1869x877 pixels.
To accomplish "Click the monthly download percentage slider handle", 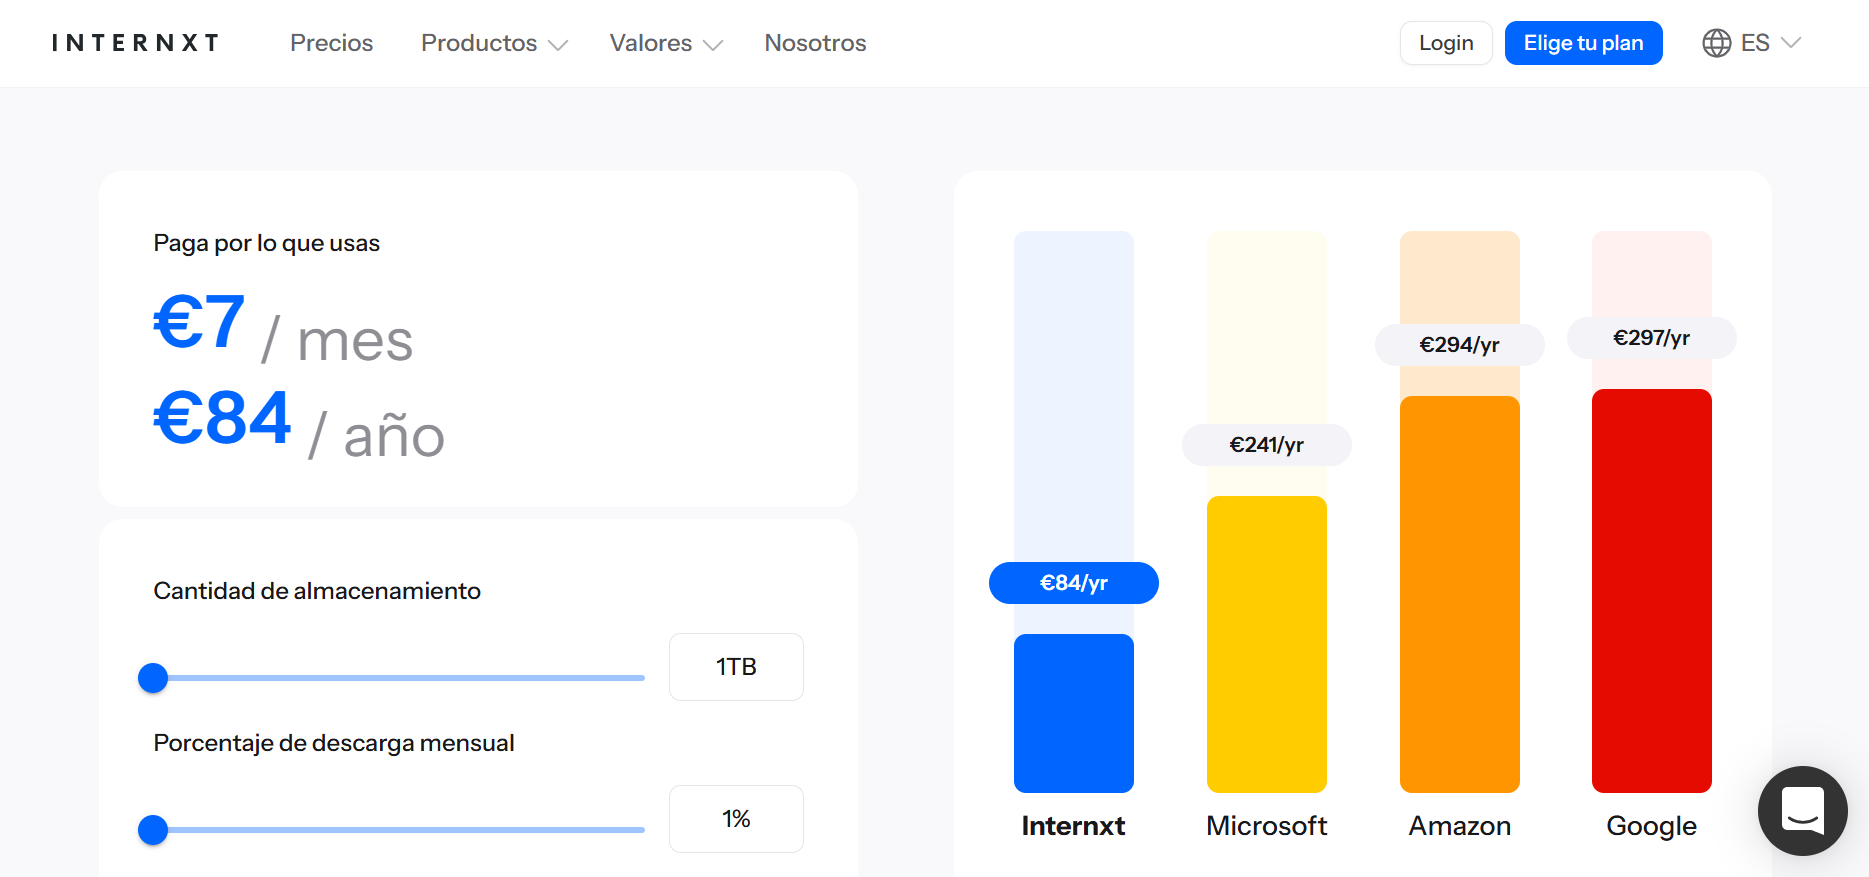I will pyautogui.click(x=153, y=830).
